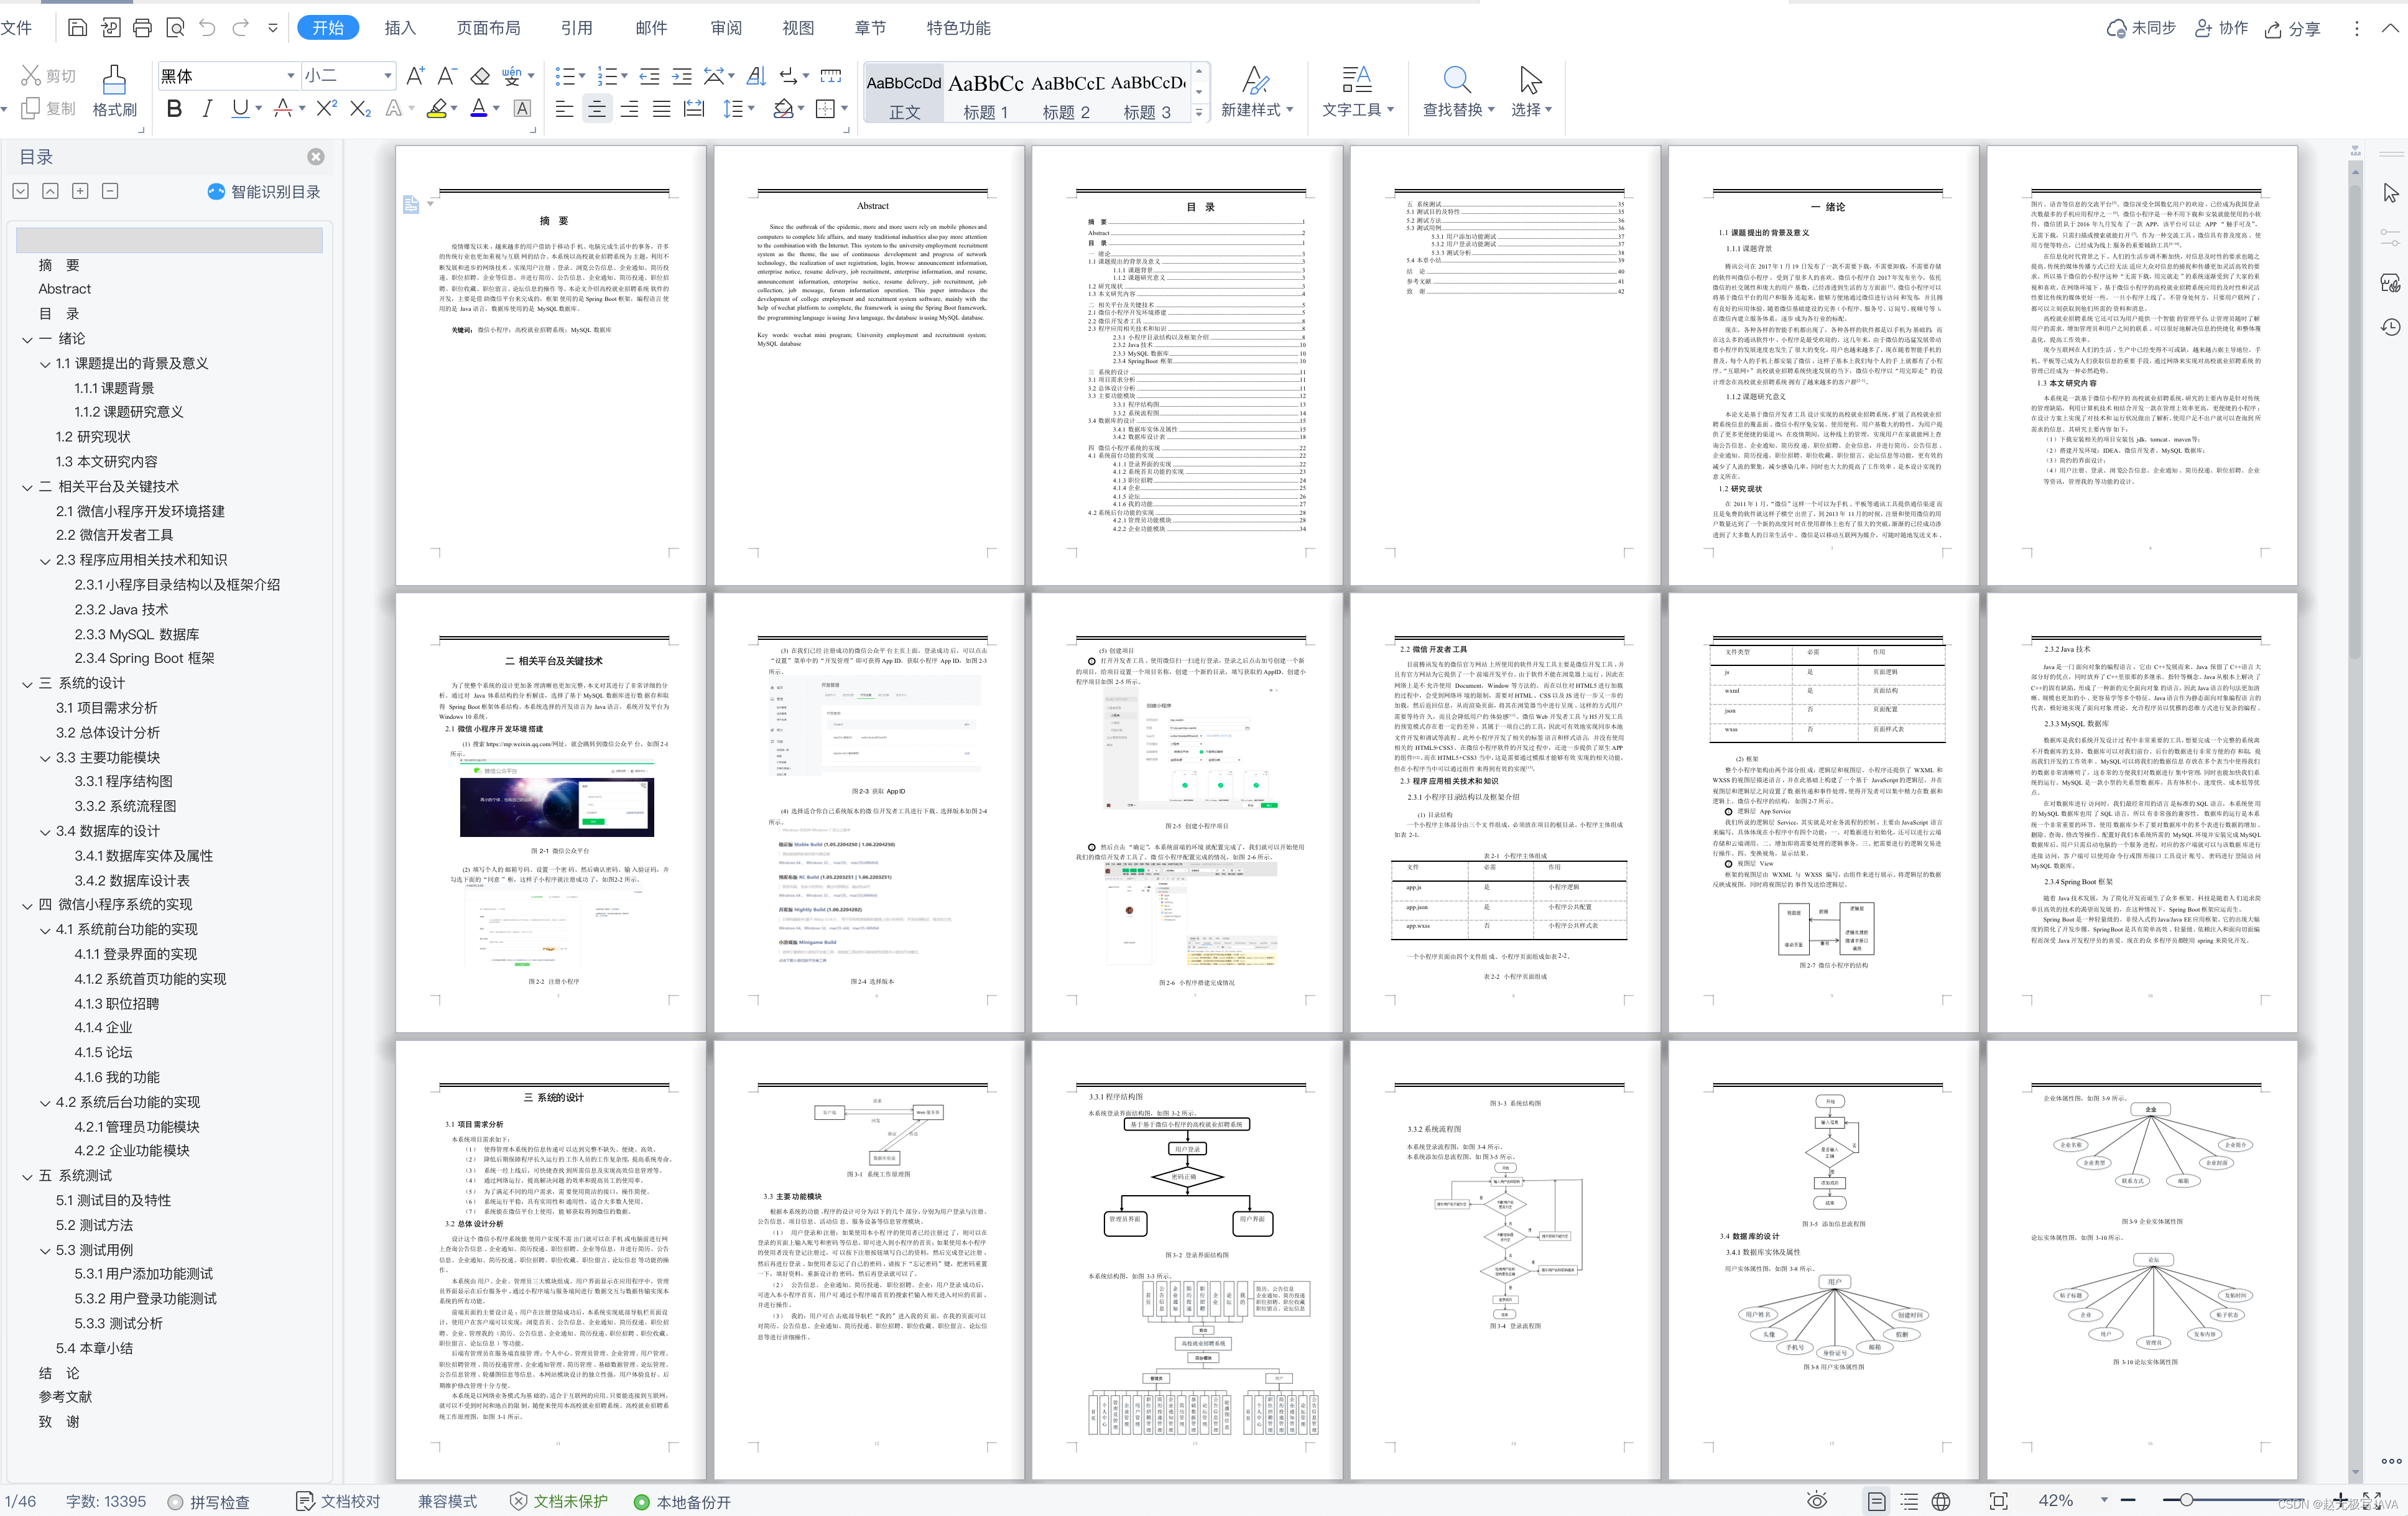2408x1516 pixels.
Task: Open the 引用 (References) tab
Action: pos(576,28)
